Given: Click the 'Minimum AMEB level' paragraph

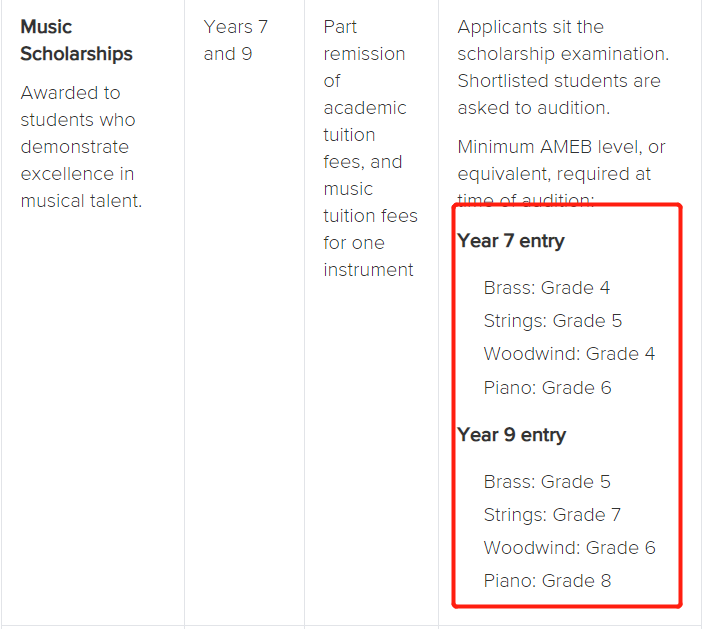Looking at the screenshot, I should 561,174.
